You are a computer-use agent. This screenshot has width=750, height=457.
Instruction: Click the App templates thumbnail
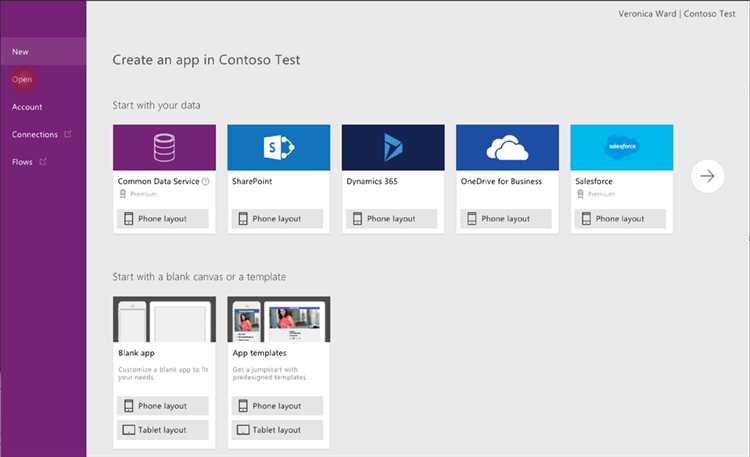(x=279, y=319)
